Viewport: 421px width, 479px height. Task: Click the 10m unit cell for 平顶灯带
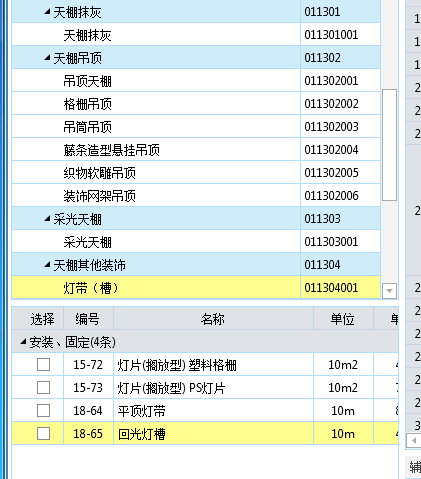pos(343,411)
